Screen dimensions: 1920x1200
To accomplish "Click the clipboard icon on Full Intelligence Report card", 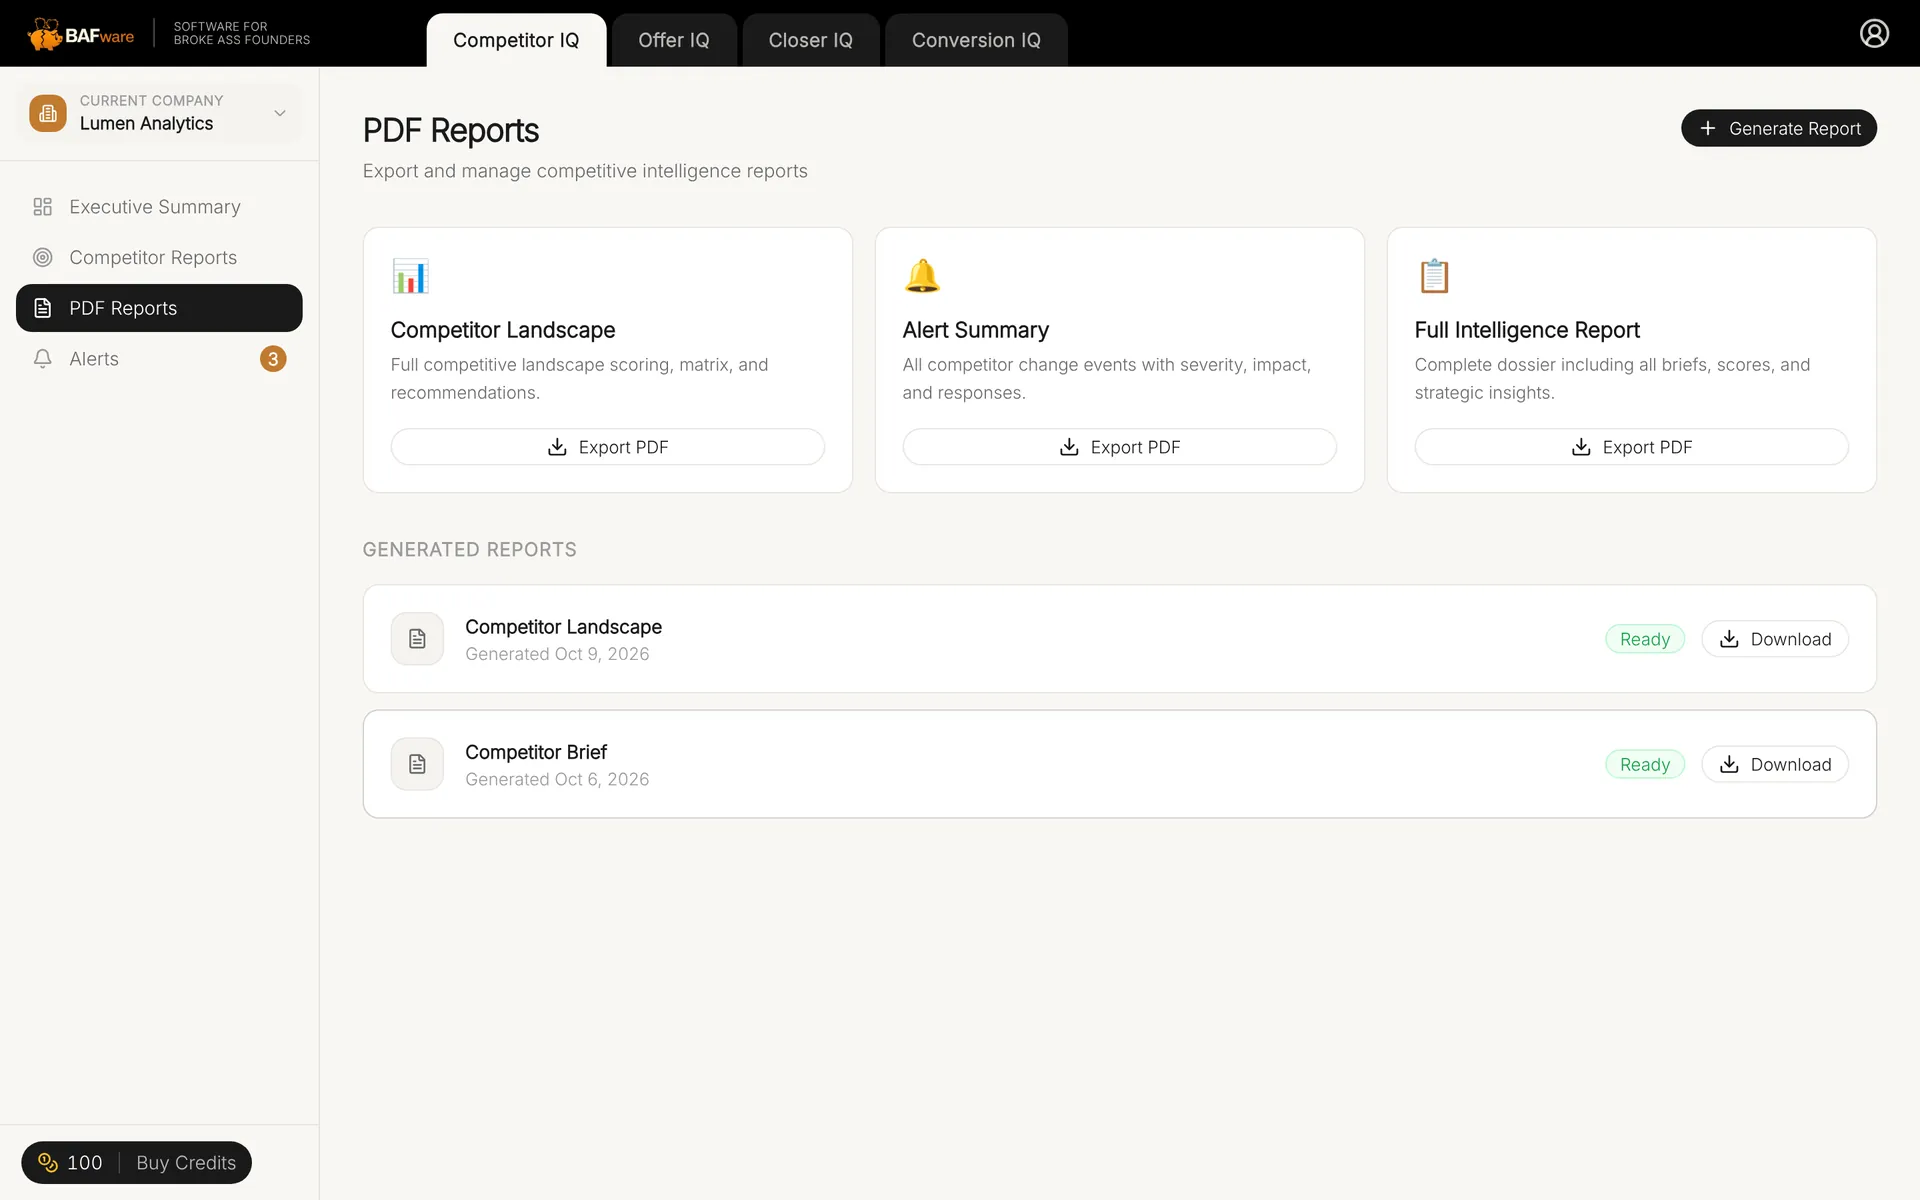I will (x=1434, y=276).
